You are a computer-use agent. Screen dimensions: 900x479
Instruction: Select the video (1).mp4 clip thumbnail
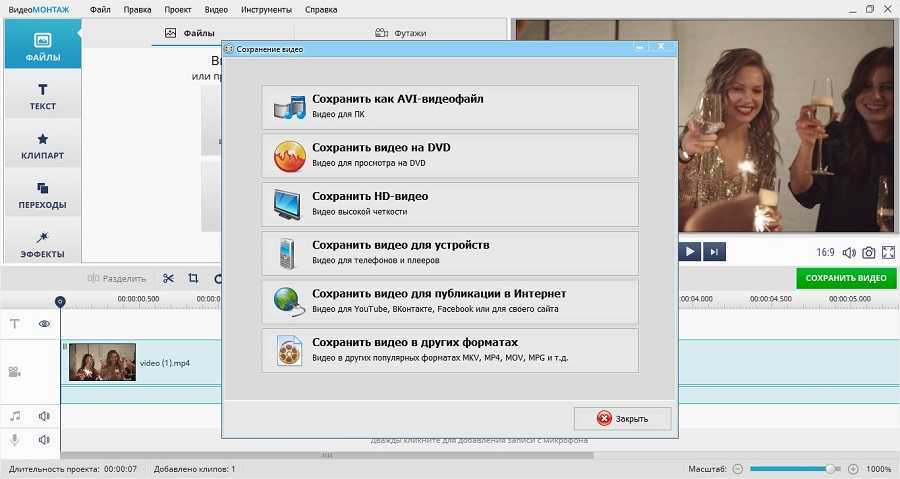102,362
